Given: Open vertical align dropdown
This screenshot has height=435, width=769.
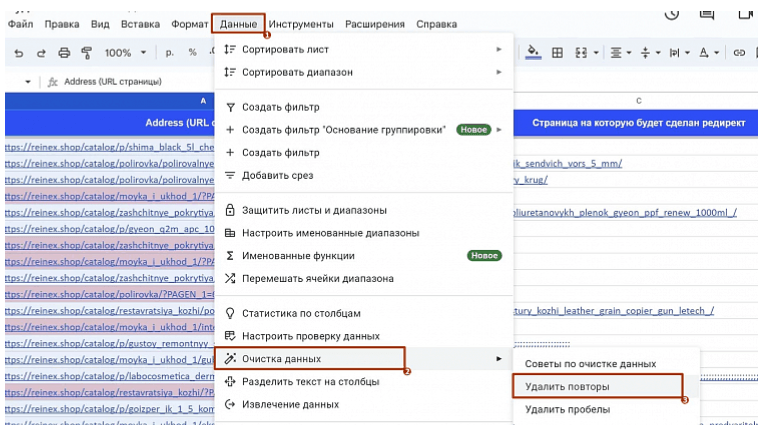Looking at the screenshot, I should click(x=649, y=53).
